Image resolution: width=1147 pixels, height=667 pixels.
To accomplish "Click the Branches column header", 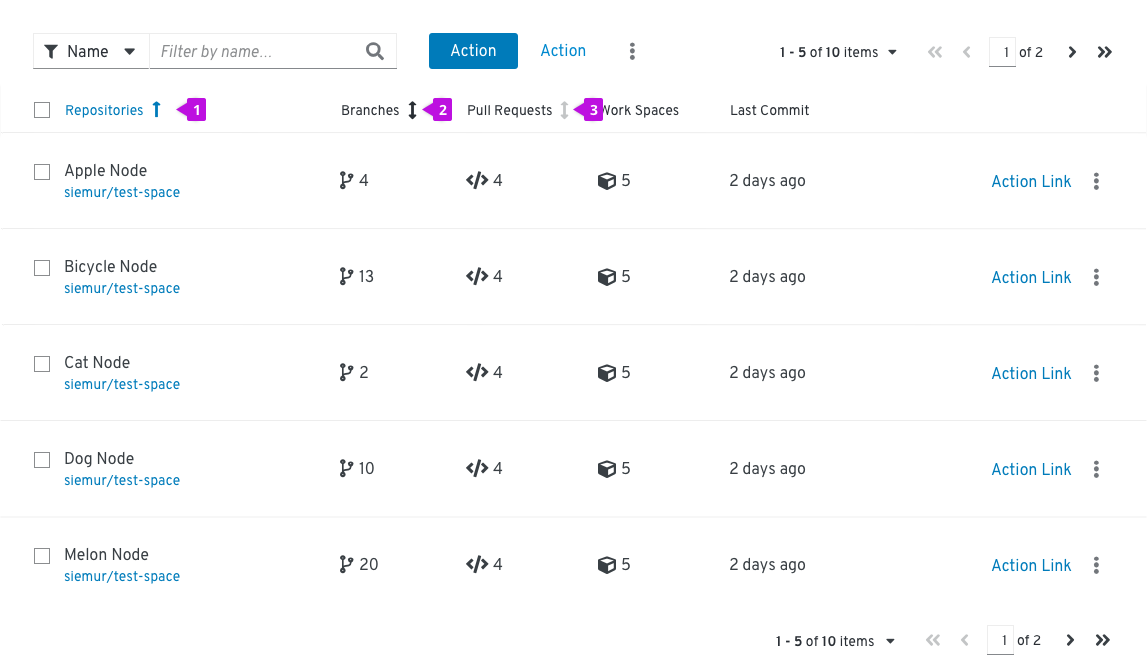I will tap(370, 110).
